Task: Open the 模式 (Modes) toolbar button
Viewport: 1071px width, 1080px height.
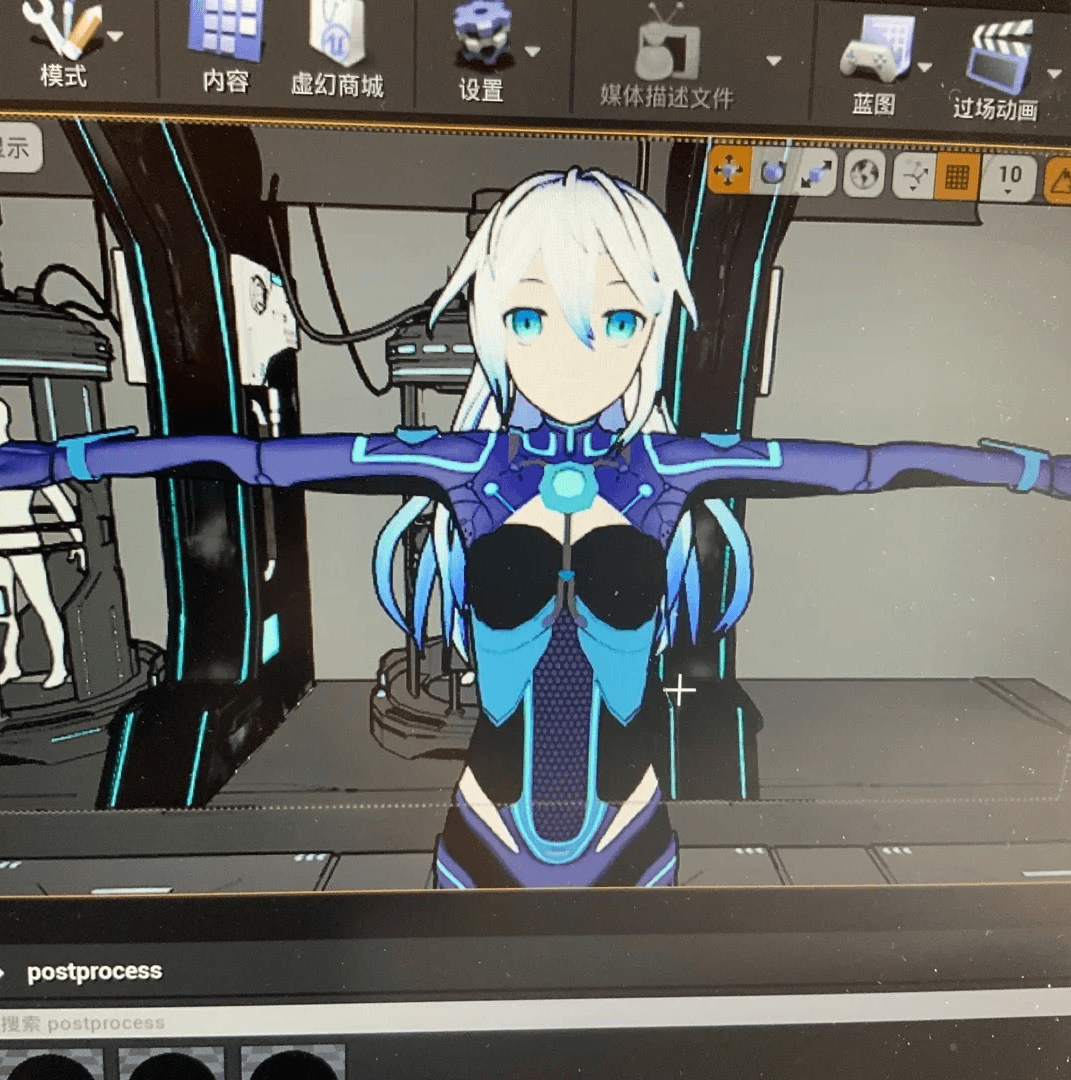Action: pos(62,45)
